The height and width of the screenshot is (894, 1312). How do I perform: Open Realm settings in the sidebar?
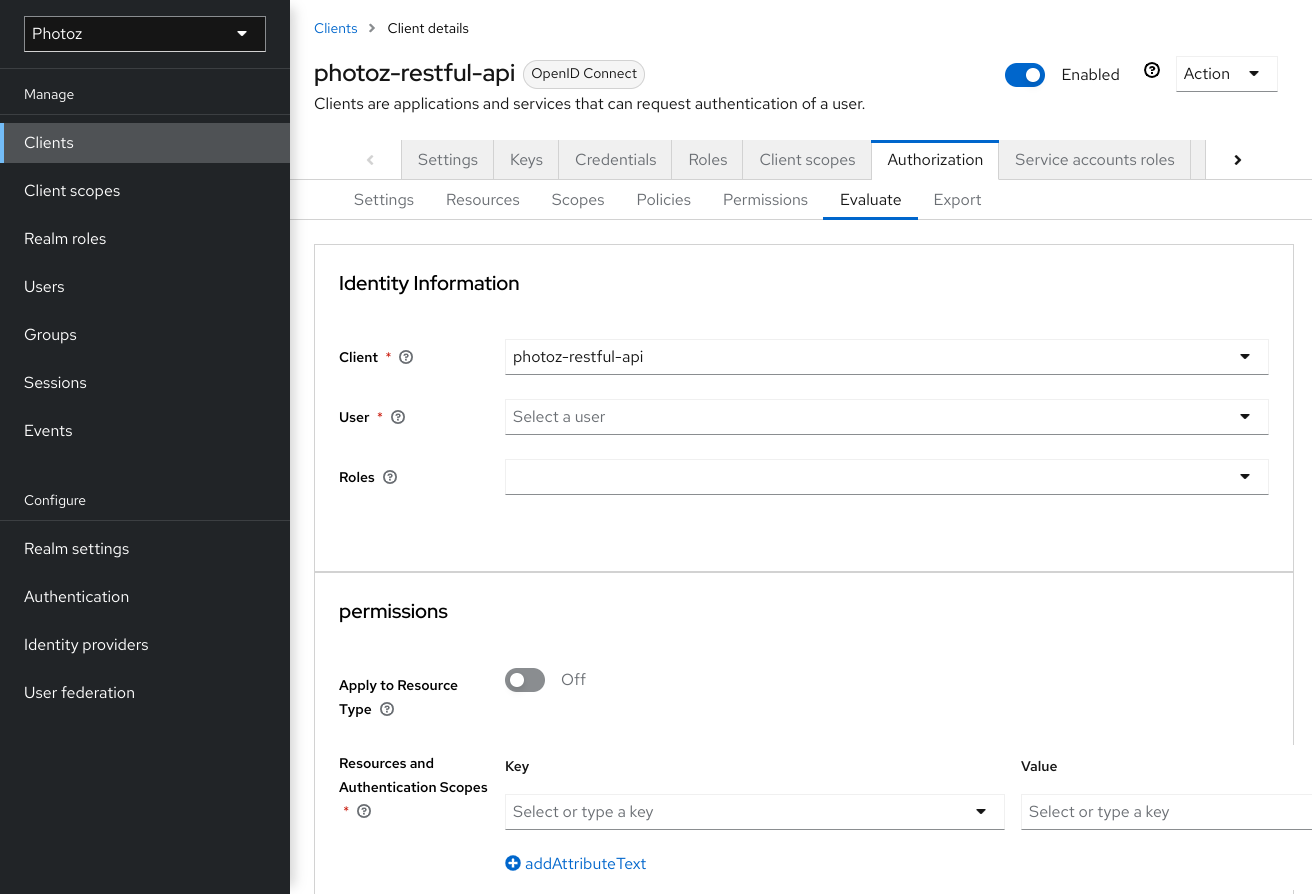pyautogui.click(x=77, y=548)
